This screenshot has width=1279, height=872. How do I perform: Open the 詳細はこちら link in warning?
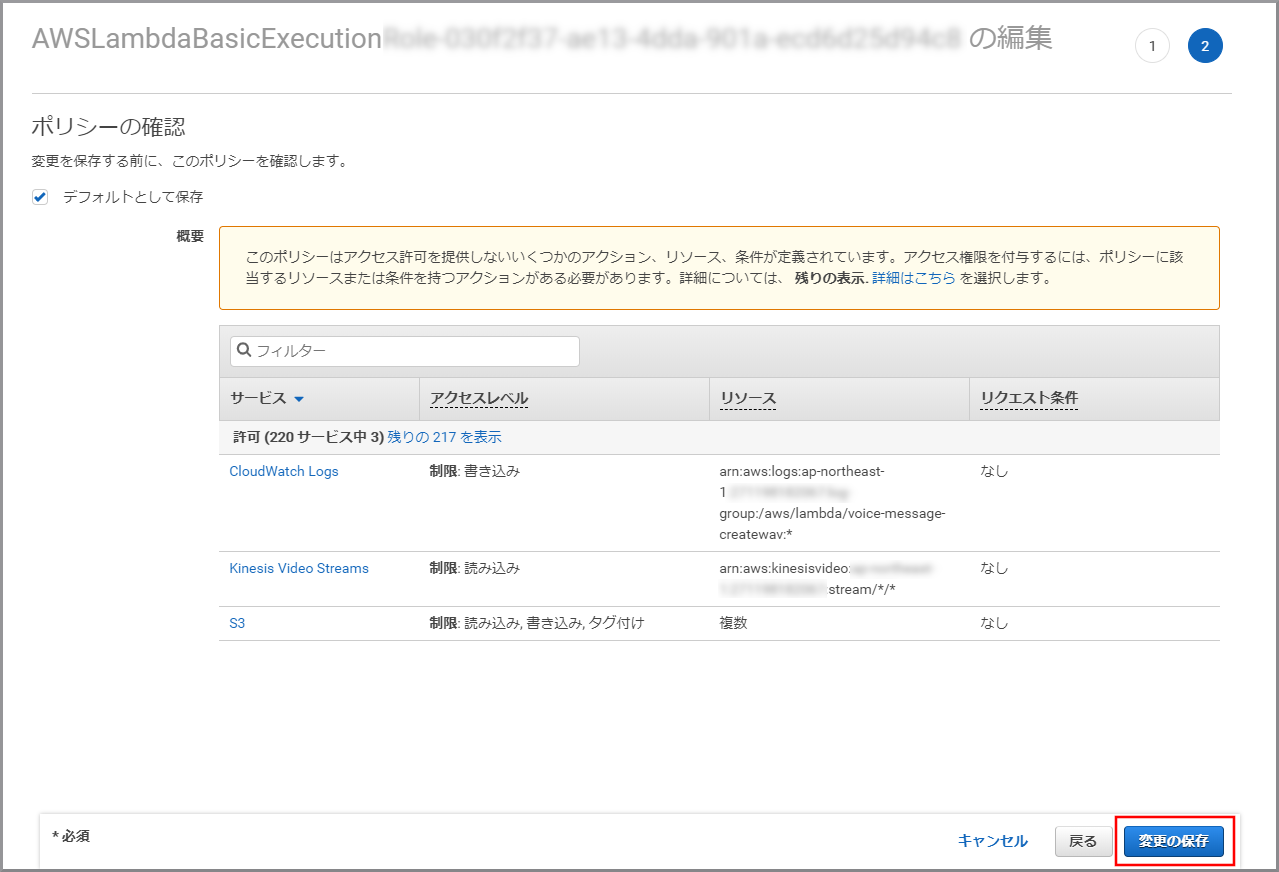point(913,278)
